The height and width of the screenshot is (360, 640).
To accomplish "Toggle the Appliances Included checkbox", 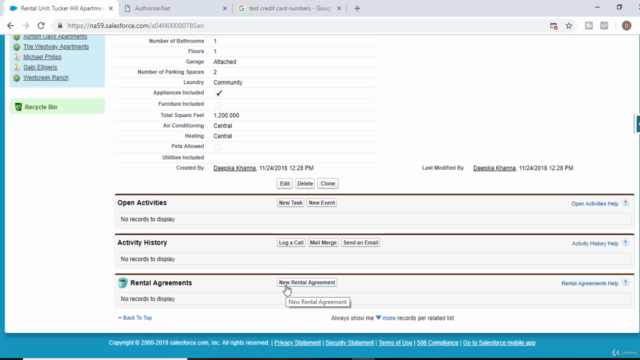I will click(x=219, y=93).
